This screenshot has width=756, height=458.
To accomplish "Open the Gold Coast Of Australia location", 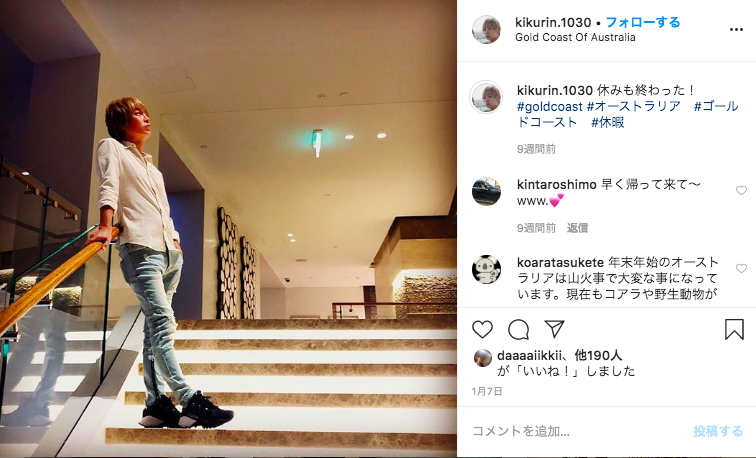I will coord(575,37).
